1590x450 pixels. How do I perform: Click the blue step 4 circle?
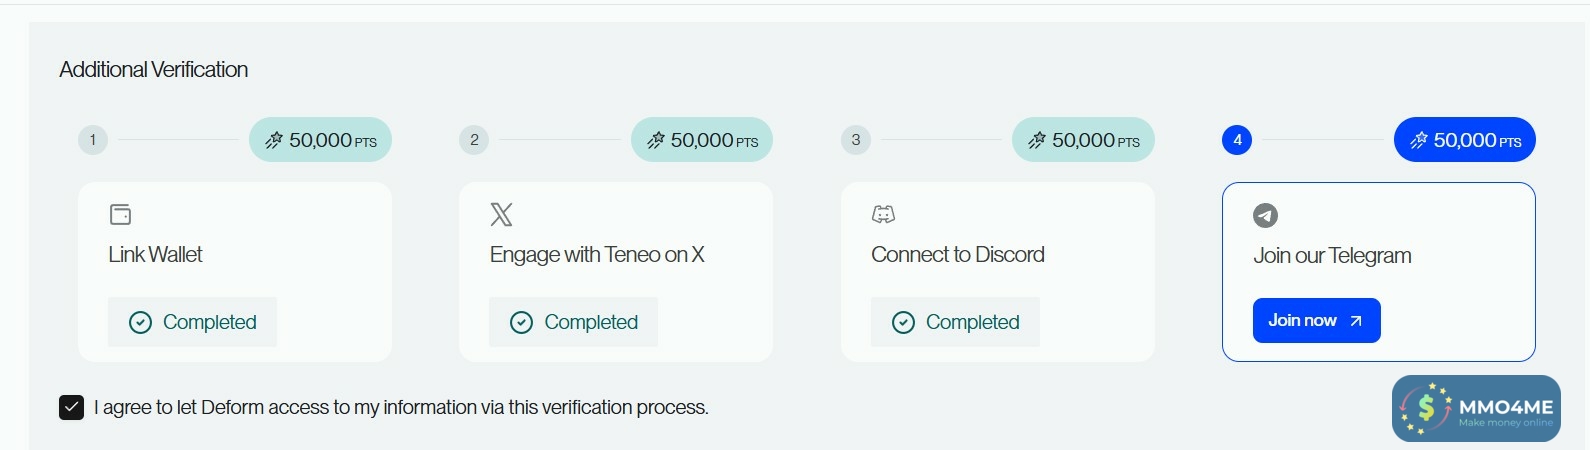coord(1237,140)
